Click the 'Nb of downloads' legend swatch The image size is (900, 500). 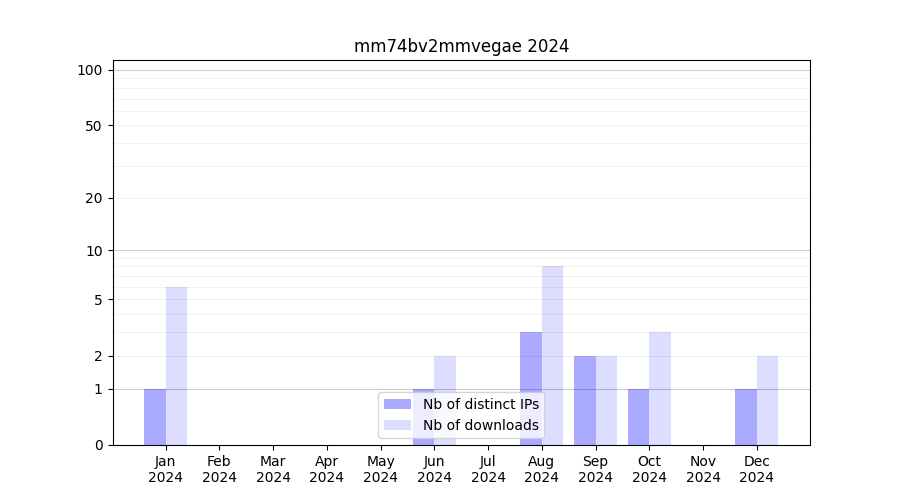(x=397, y=425)
